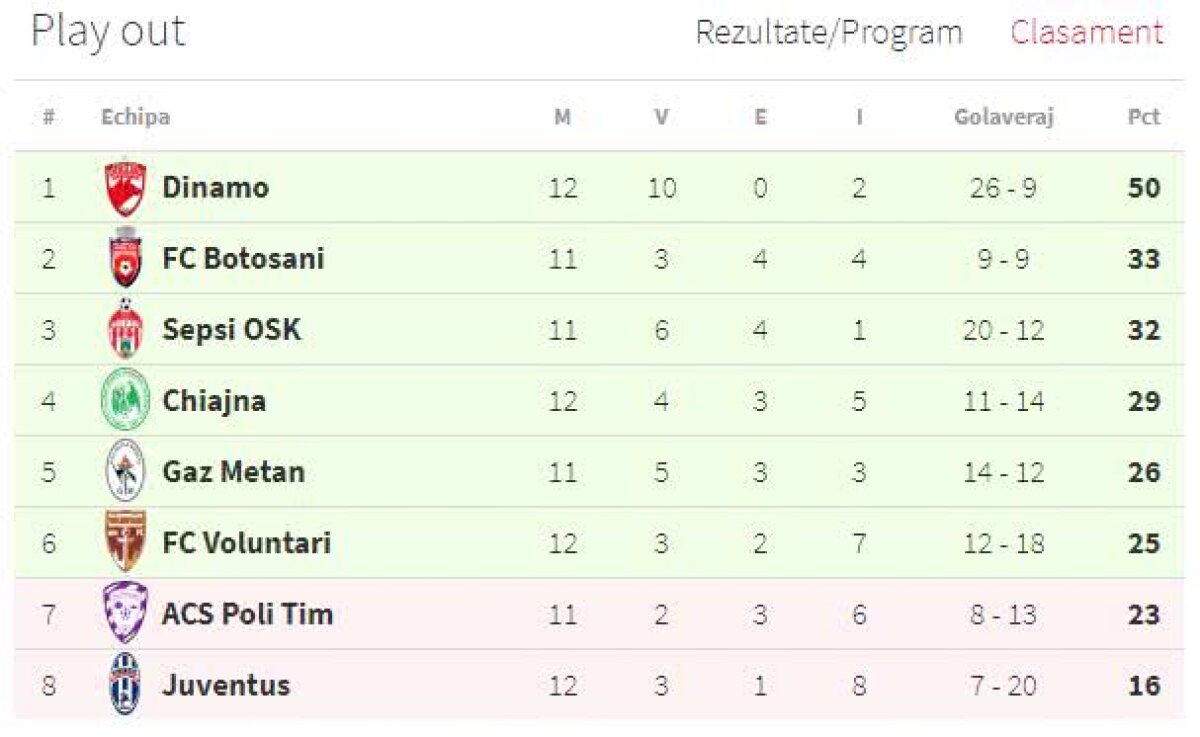This screenshot has height=737, width=1200.
Task: Select the ACS Poli Tim purple badge
Action: 126,613
